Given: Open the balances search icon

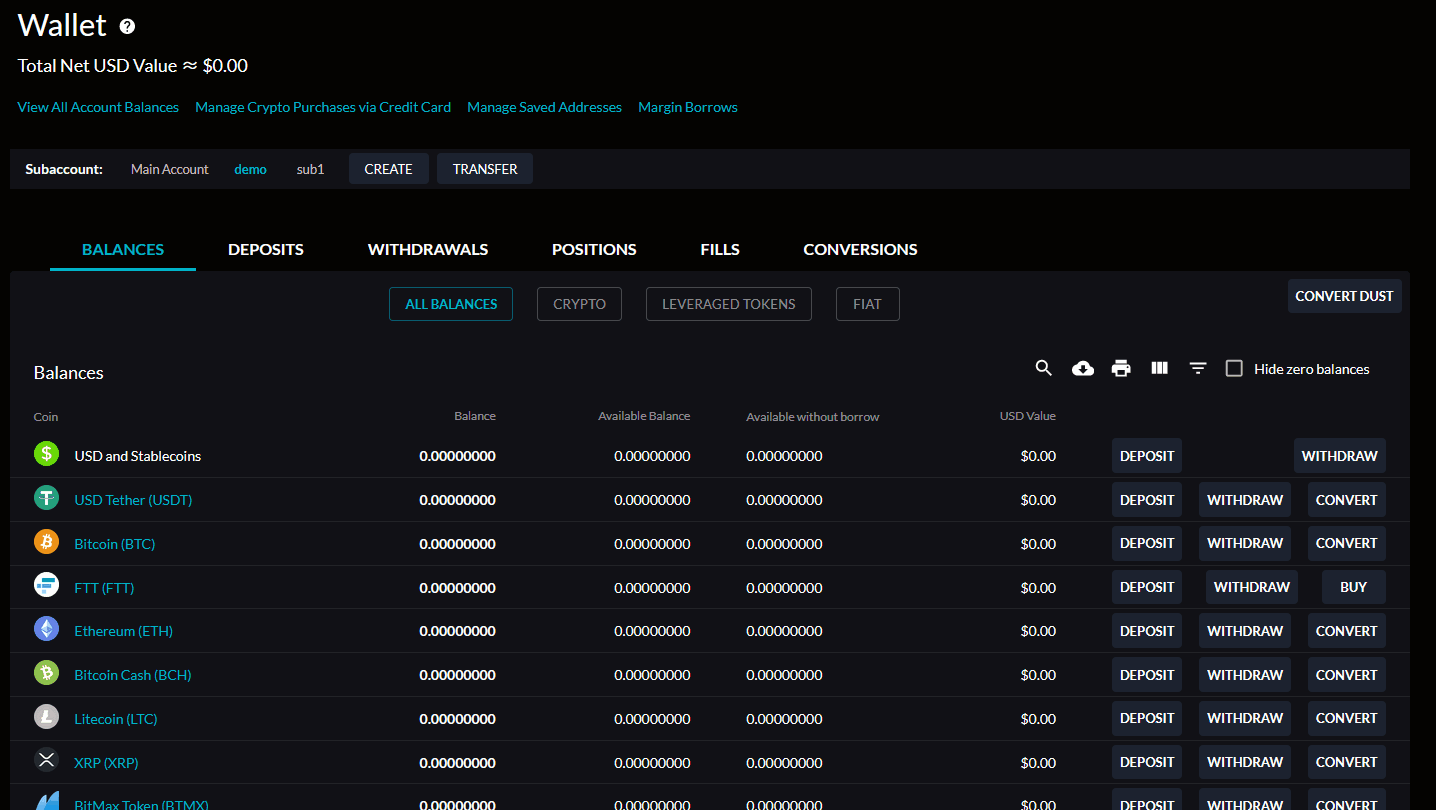Looking at the screenshot, I should click(x=1044, y=369).
